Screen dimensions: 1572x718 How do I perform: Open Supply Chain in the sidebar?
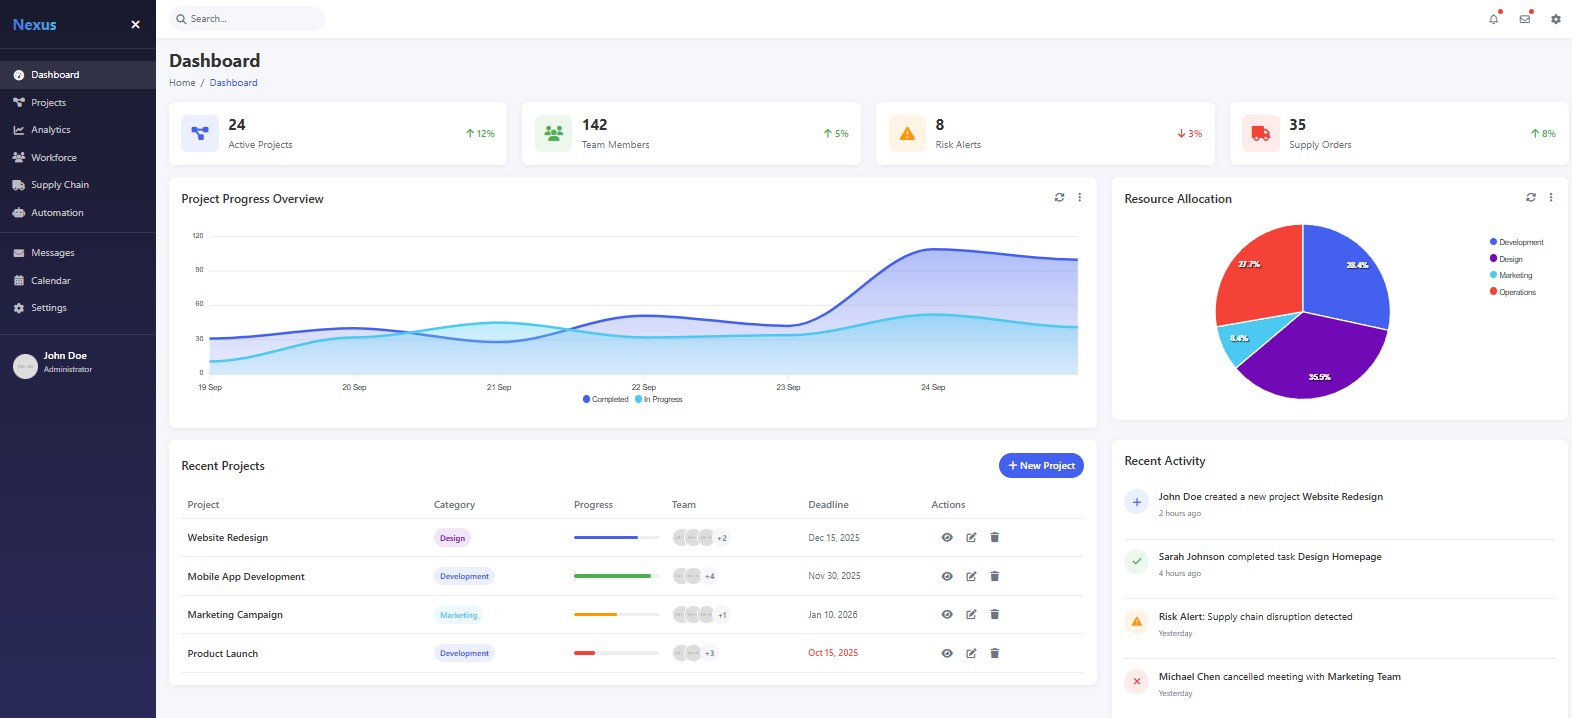pyautogui.click(x=60, y=185)
